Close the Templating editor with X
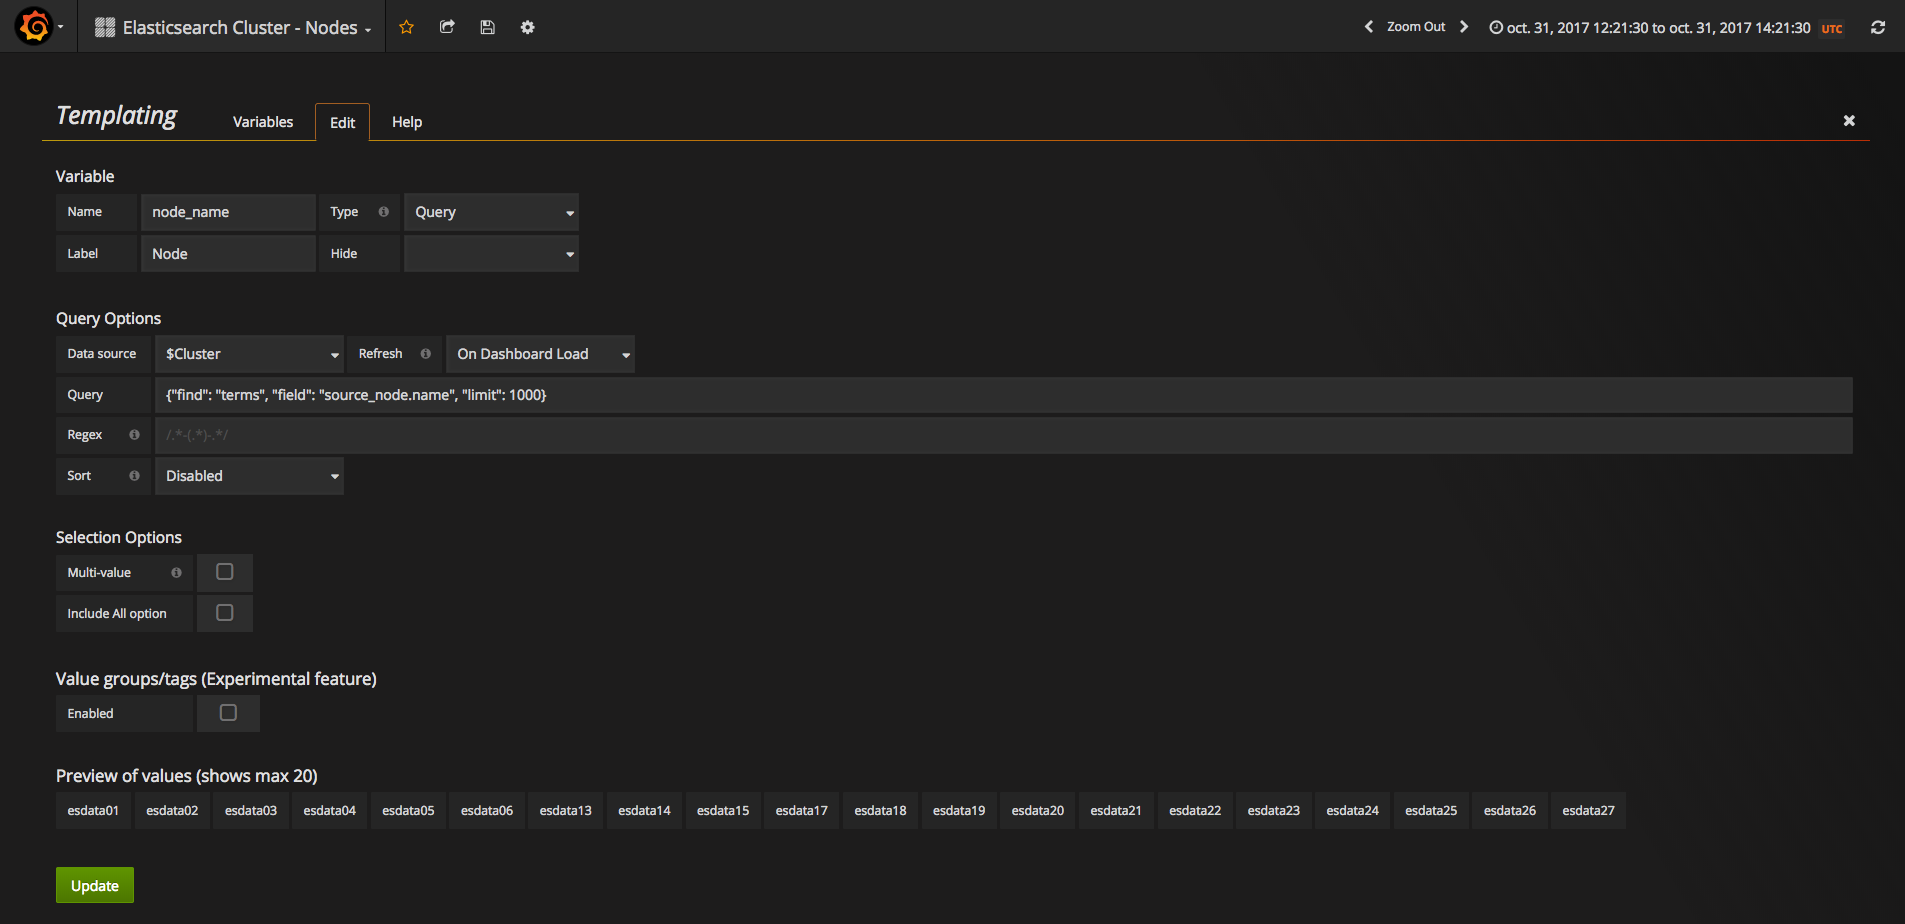The width and height of the screenshot is (1905, 924). point(1849,121)
